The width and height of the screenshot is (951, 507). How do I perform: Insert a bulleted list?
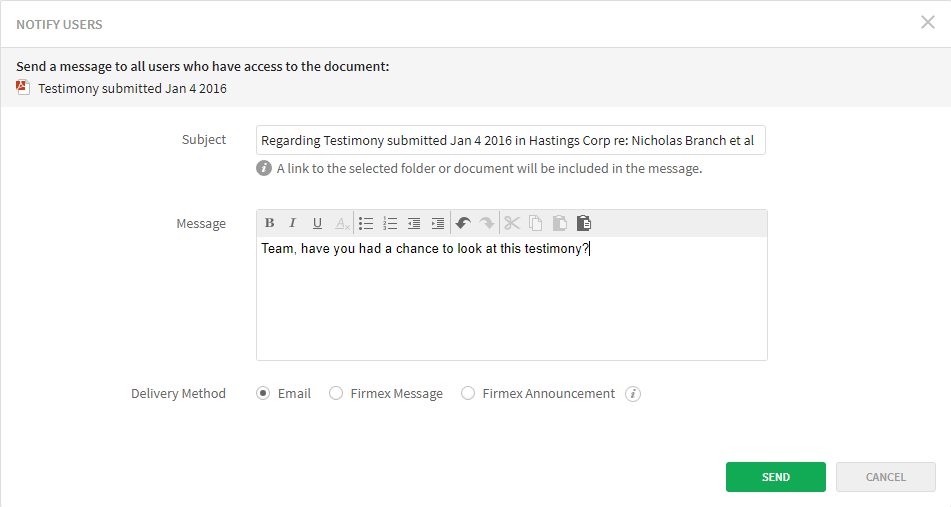click(366, 223)
